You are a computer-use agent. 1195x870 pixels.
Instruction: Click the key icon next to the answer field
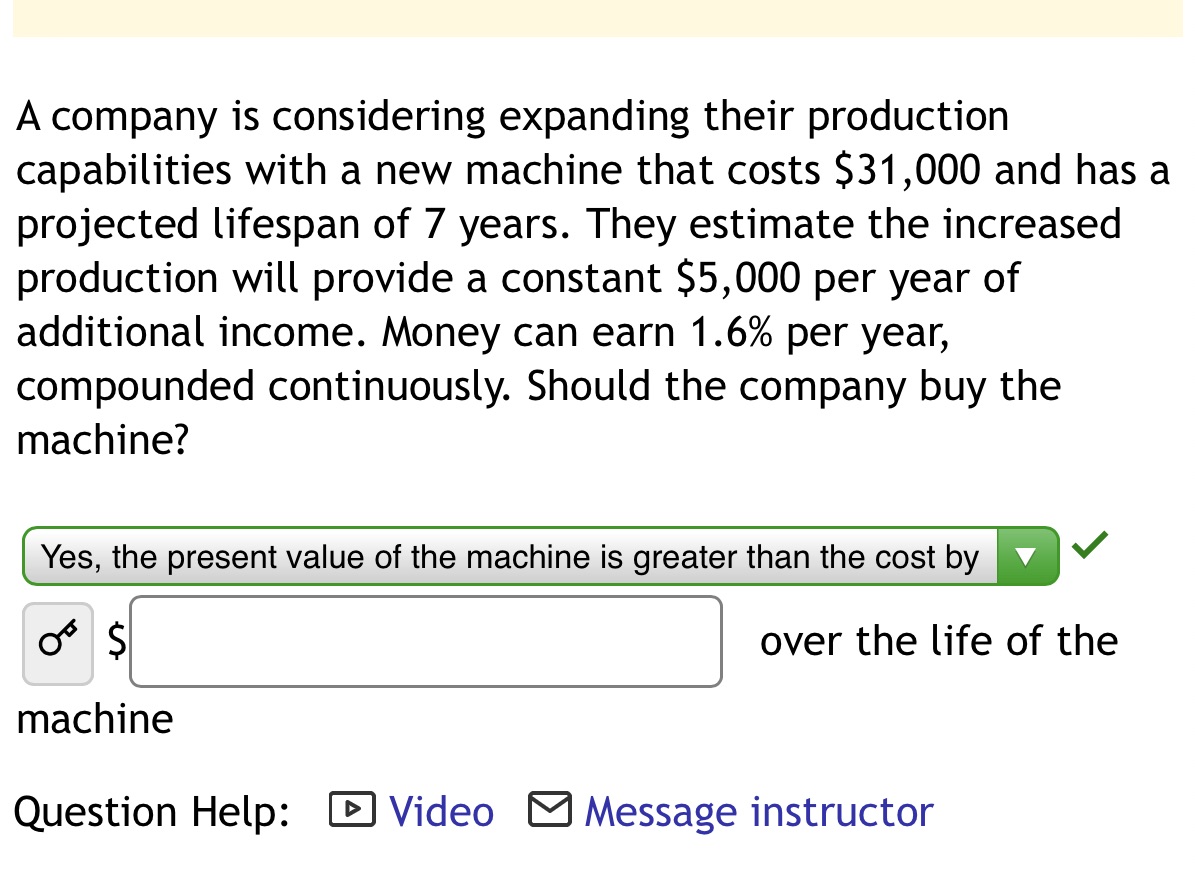(x=57, y=642)
